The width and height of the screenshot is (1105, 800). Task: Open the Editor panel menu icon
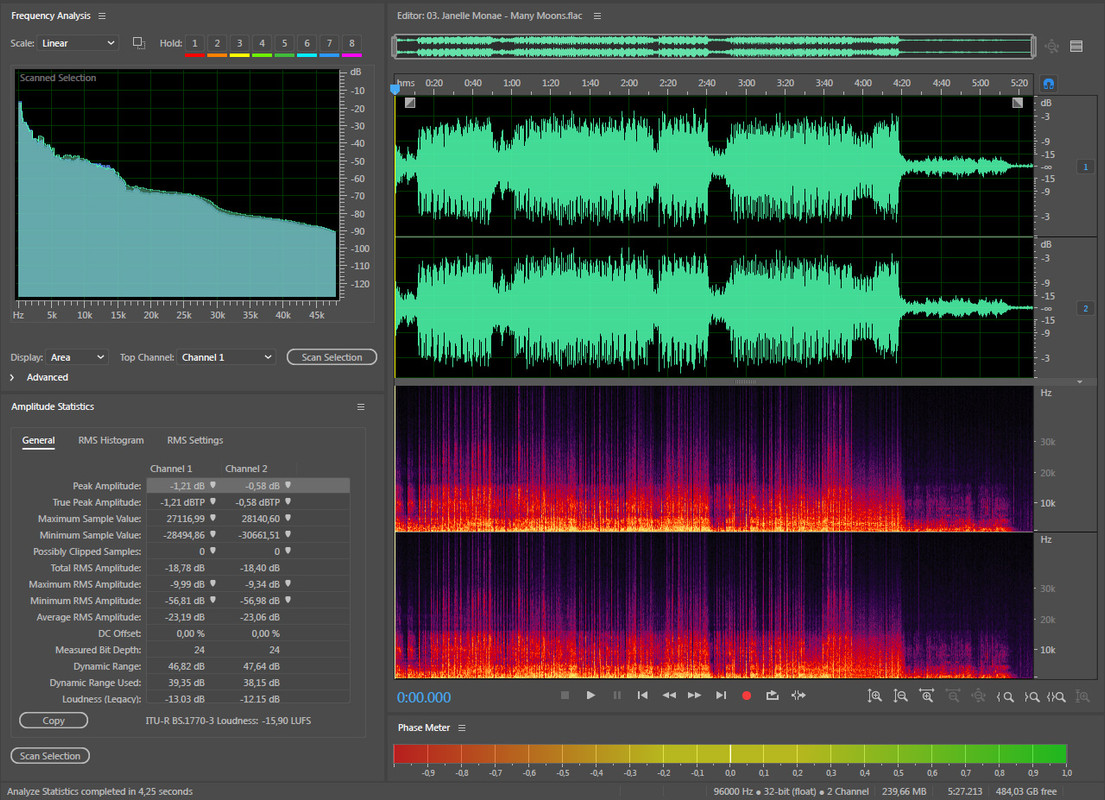[598, 16]
